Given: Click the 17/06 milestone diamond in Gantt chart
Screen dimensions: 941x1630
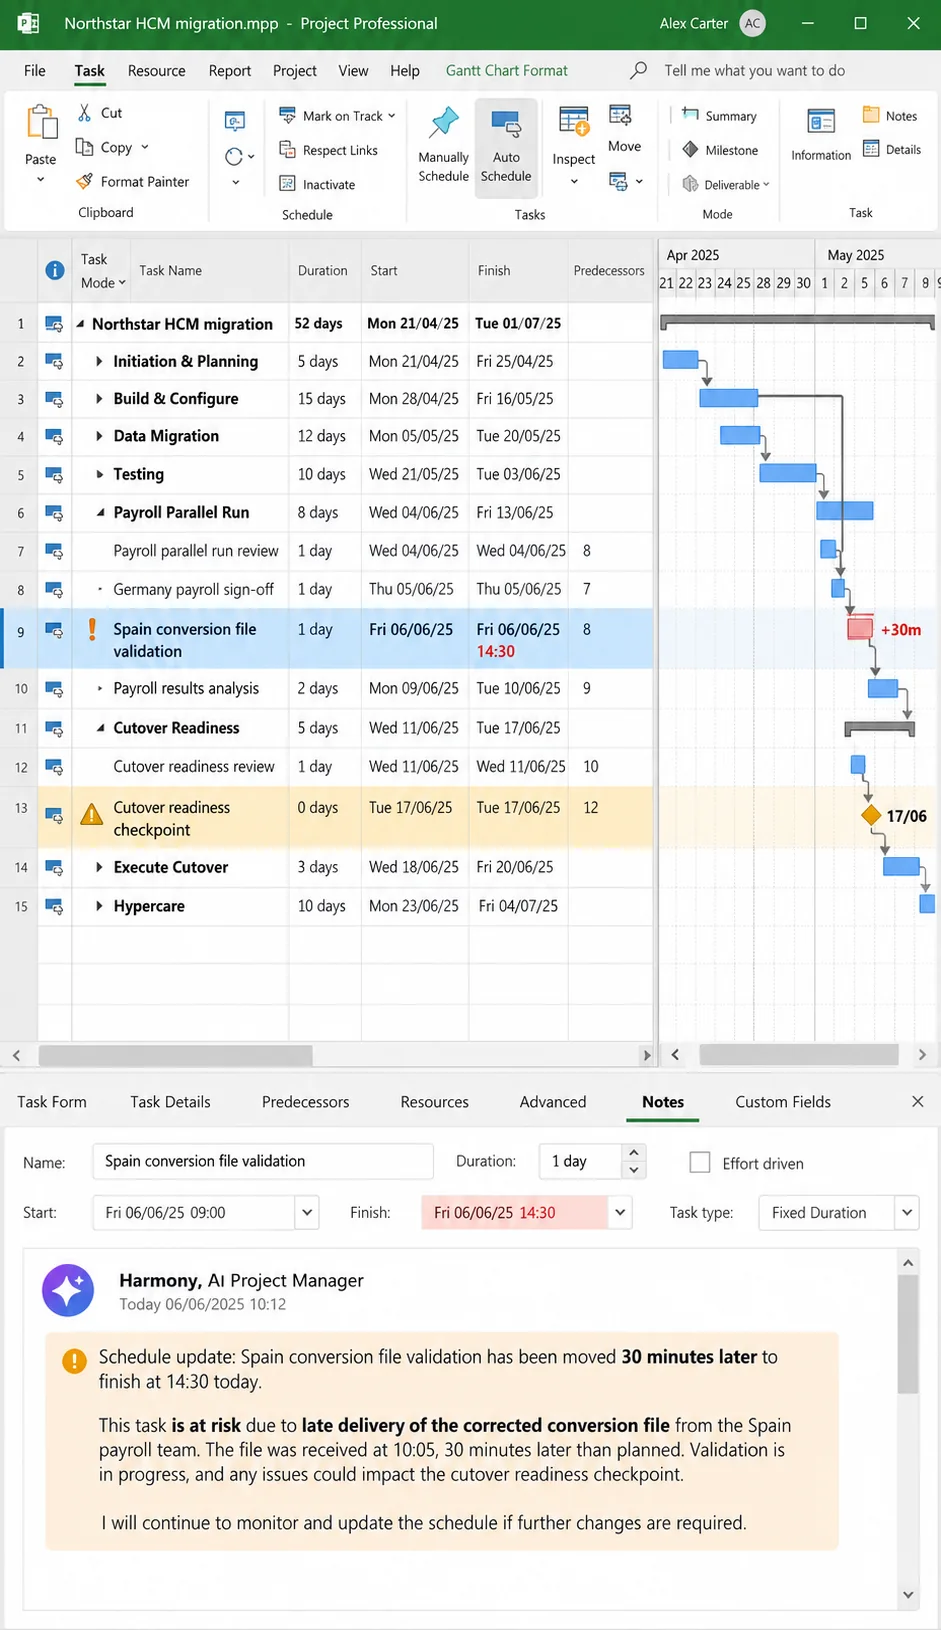Looking at the screenshot, I should point(871,815).
